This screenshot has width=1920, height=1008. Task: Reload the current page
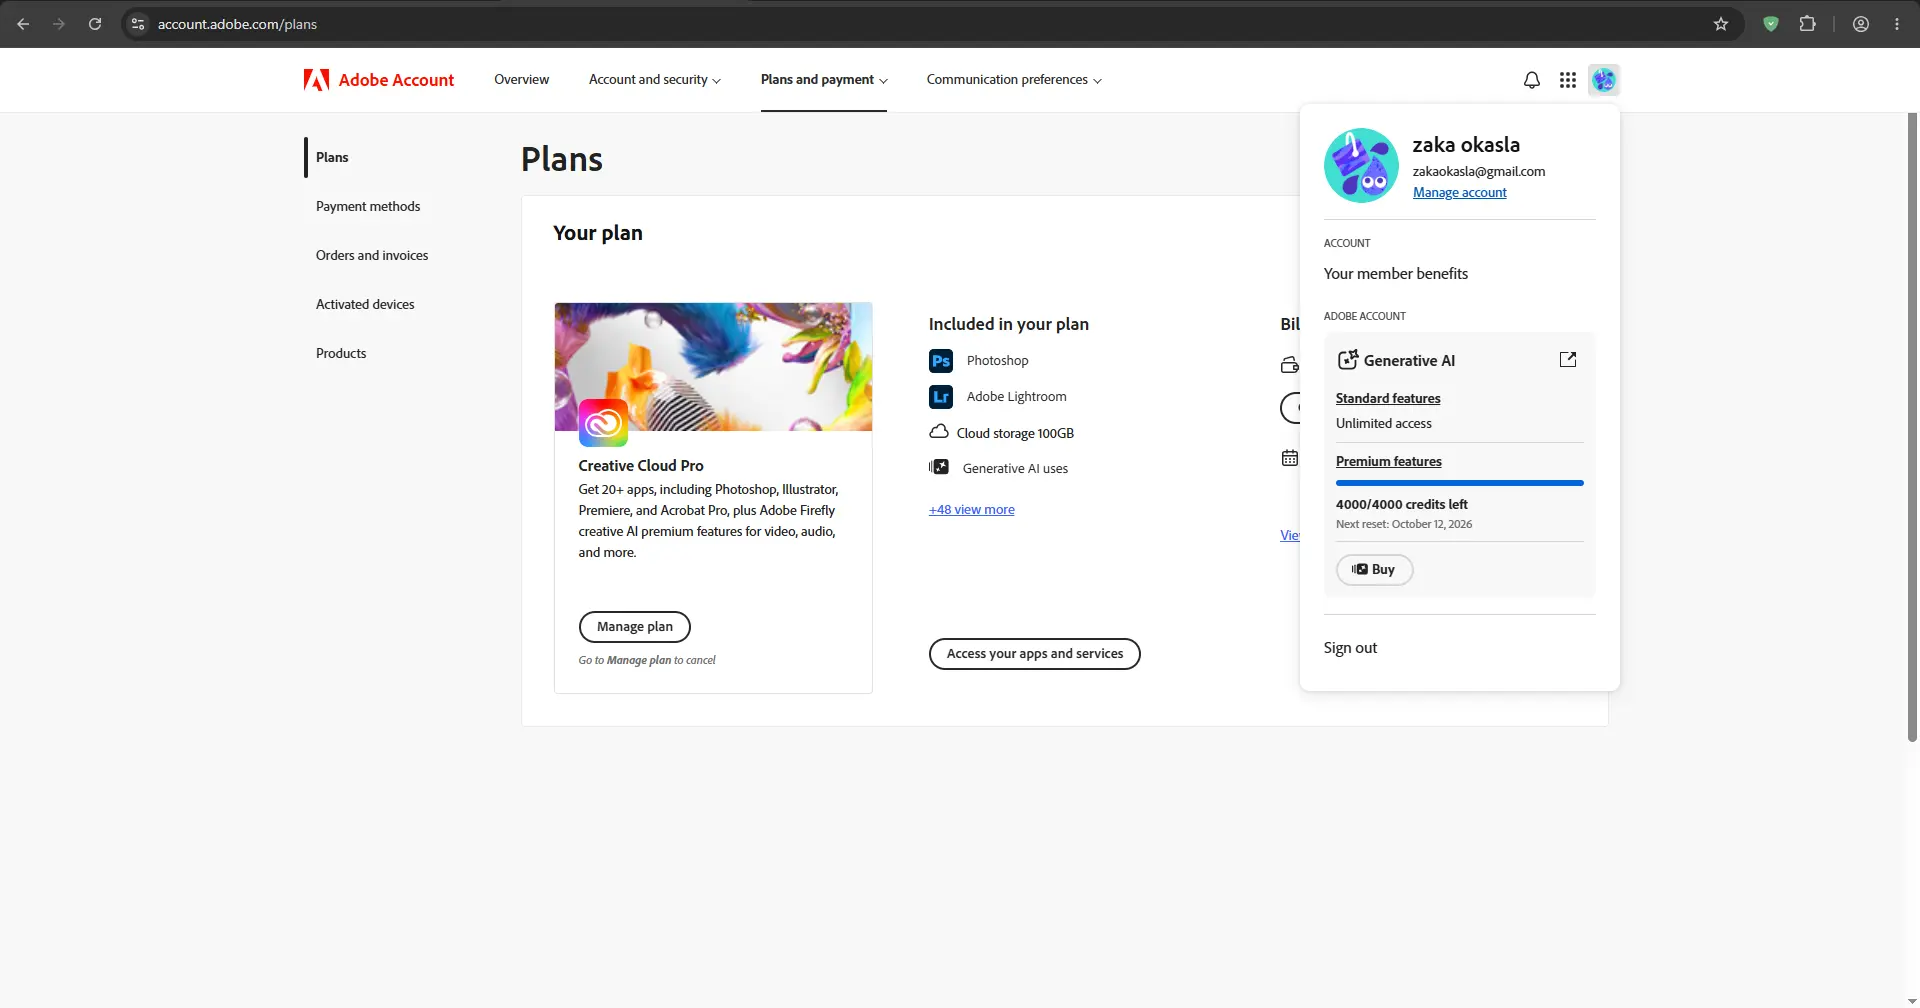95,24
